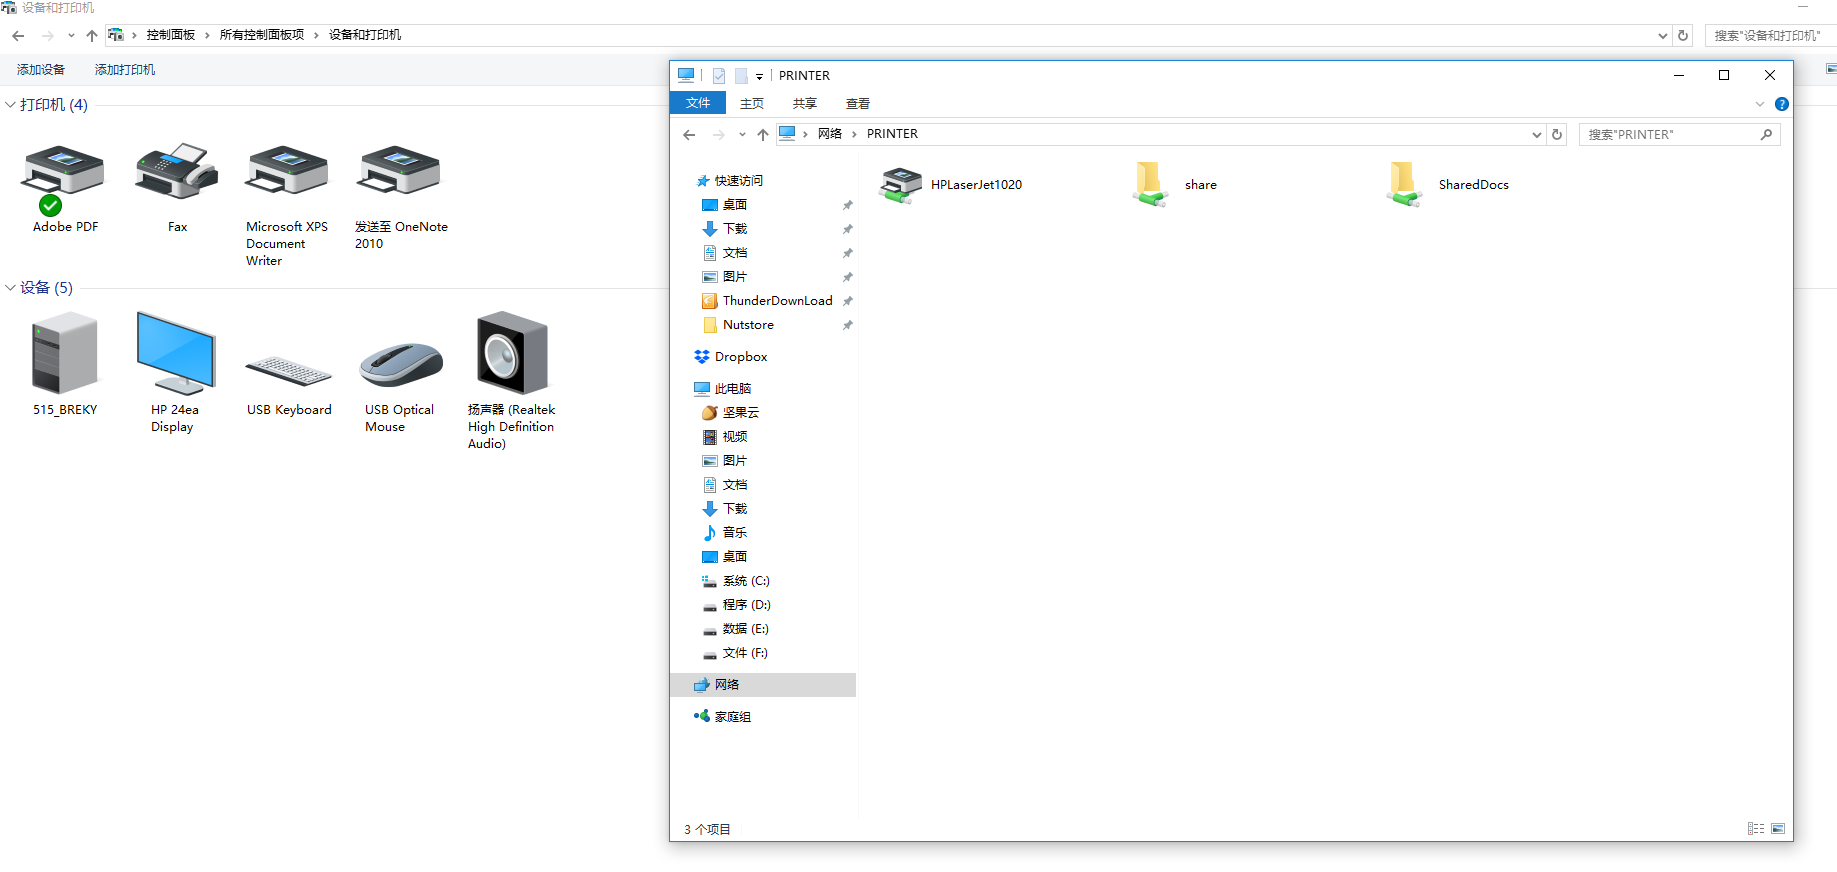Click 添加设备 in the command bar
The width and height of the screenshot is (1837, 872).
click(x=41, y=70)
